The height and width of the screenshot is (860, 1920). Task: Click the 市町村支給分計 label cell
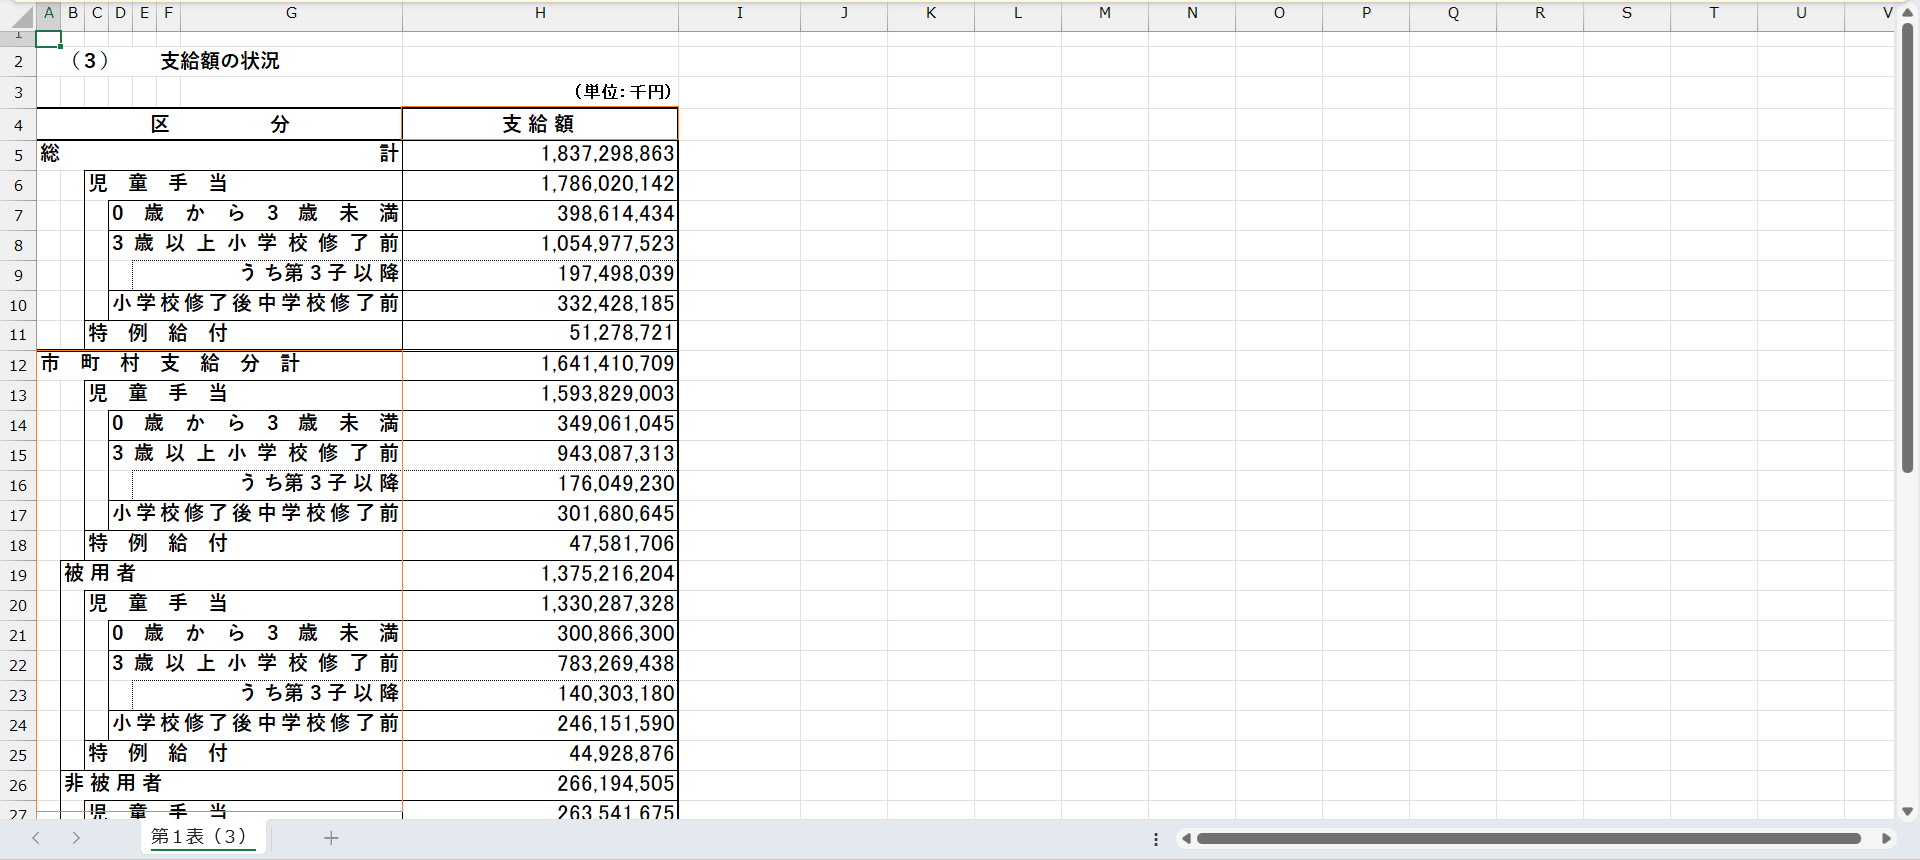click(219, 364)
